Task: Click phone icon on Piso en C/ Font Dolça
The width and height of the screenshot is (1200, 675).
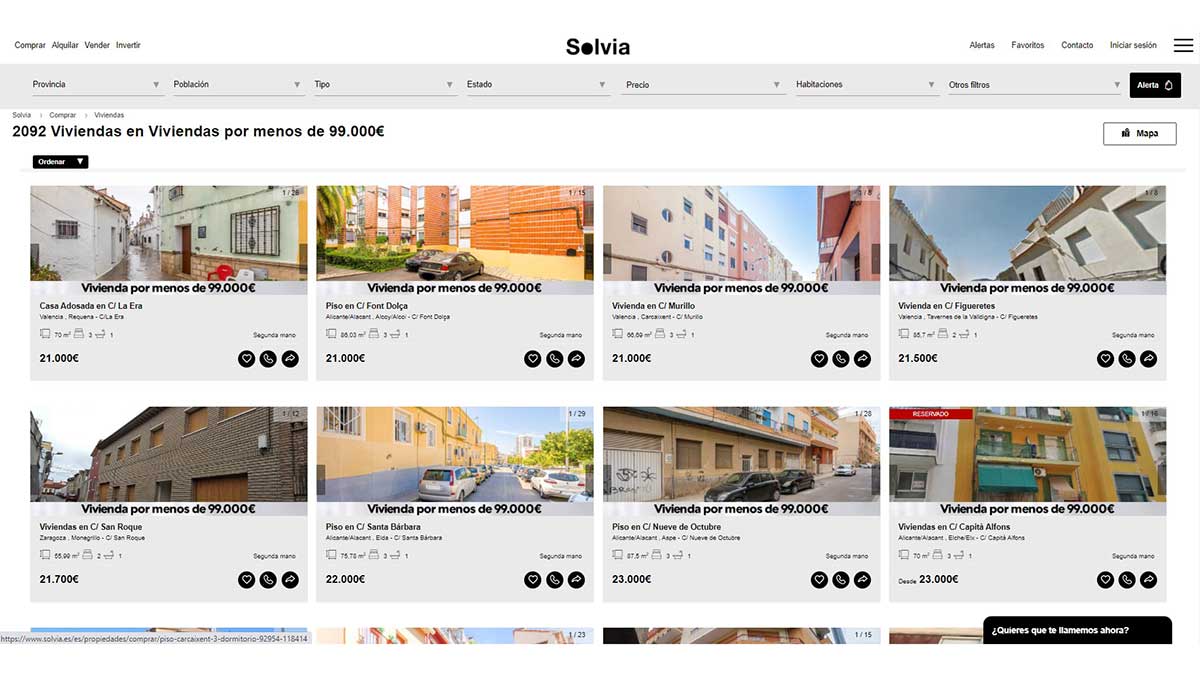Action: (555, 358)
